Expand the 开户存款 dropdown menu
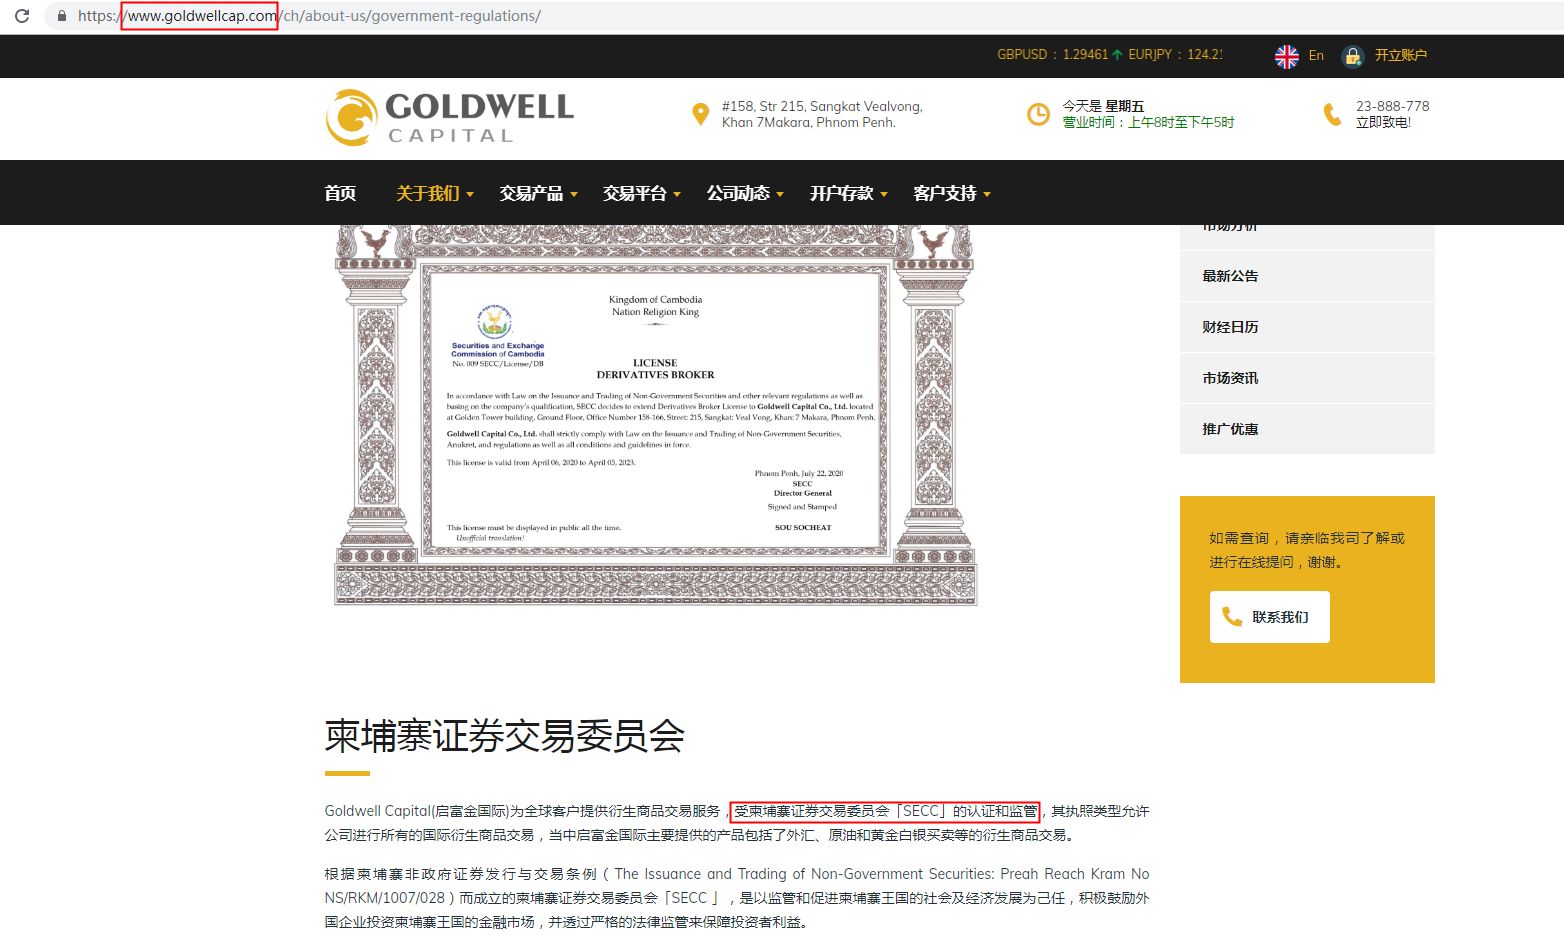This screenshot has width=1564, height=949. (849, 193)
